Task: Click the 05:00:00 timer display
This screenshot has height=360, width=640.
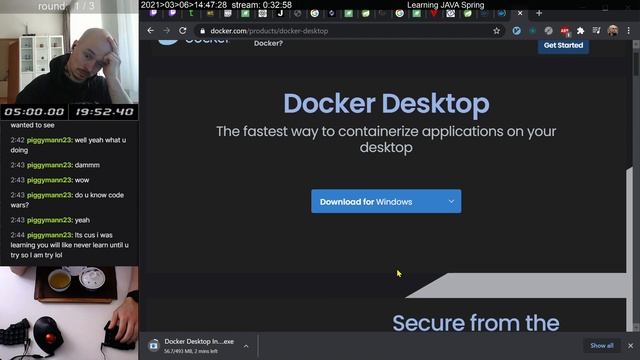Action: tap(34, 112)
